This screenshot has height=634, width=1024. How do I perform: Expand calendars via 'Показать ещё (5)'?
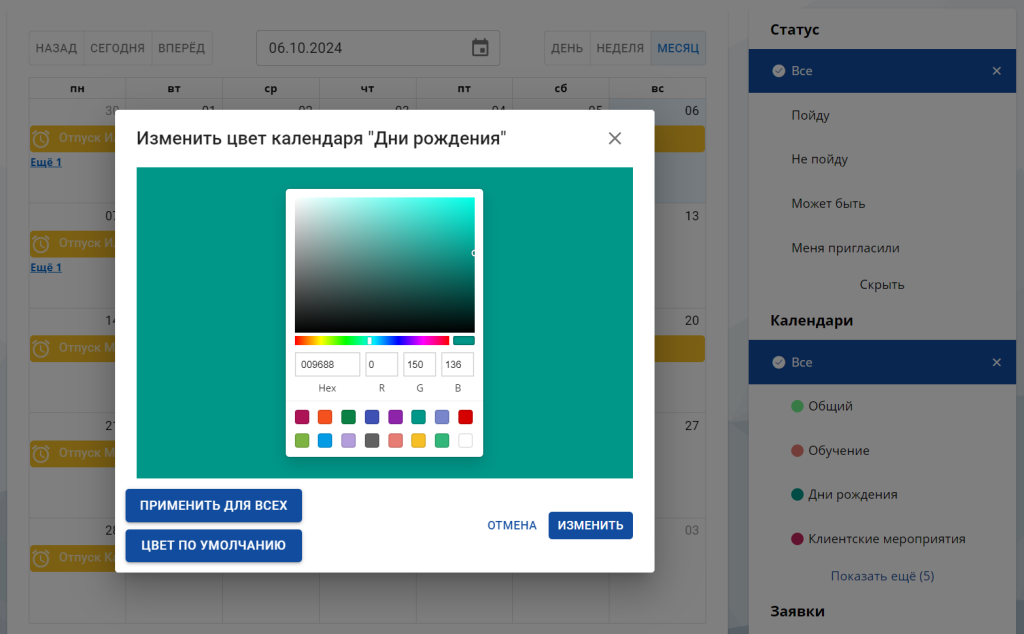click(x=882, y=576)
